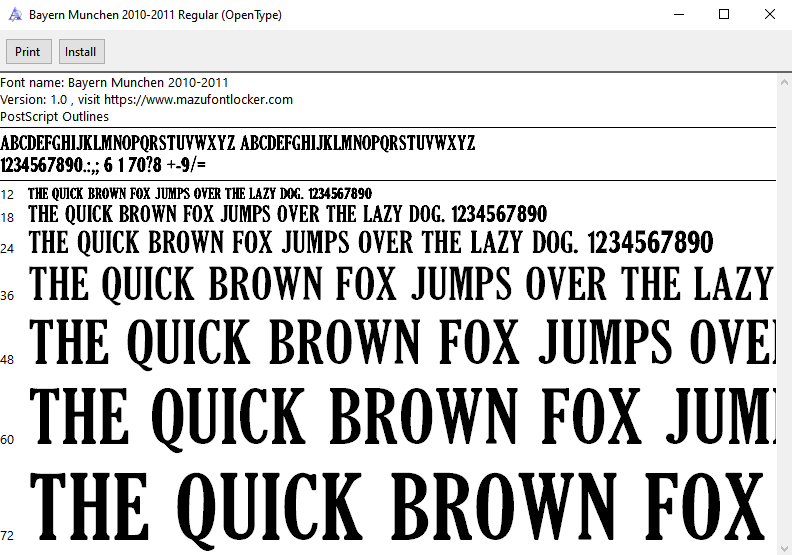Viewport: 792px width, 555px height.
Task: Click the font viewer icon in title bar
Action: click(x=14, y=15)
